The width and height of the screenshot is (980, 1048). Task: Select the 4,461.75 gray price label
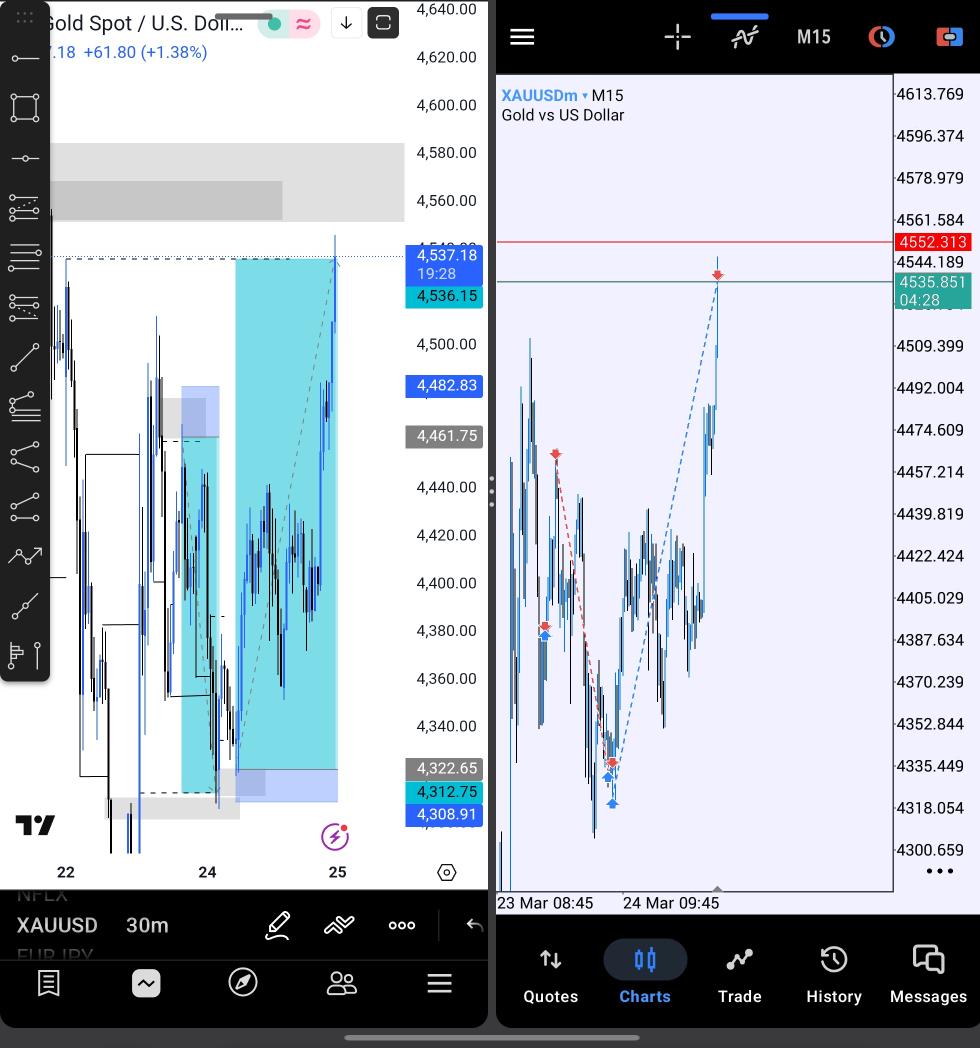[444, 436]
